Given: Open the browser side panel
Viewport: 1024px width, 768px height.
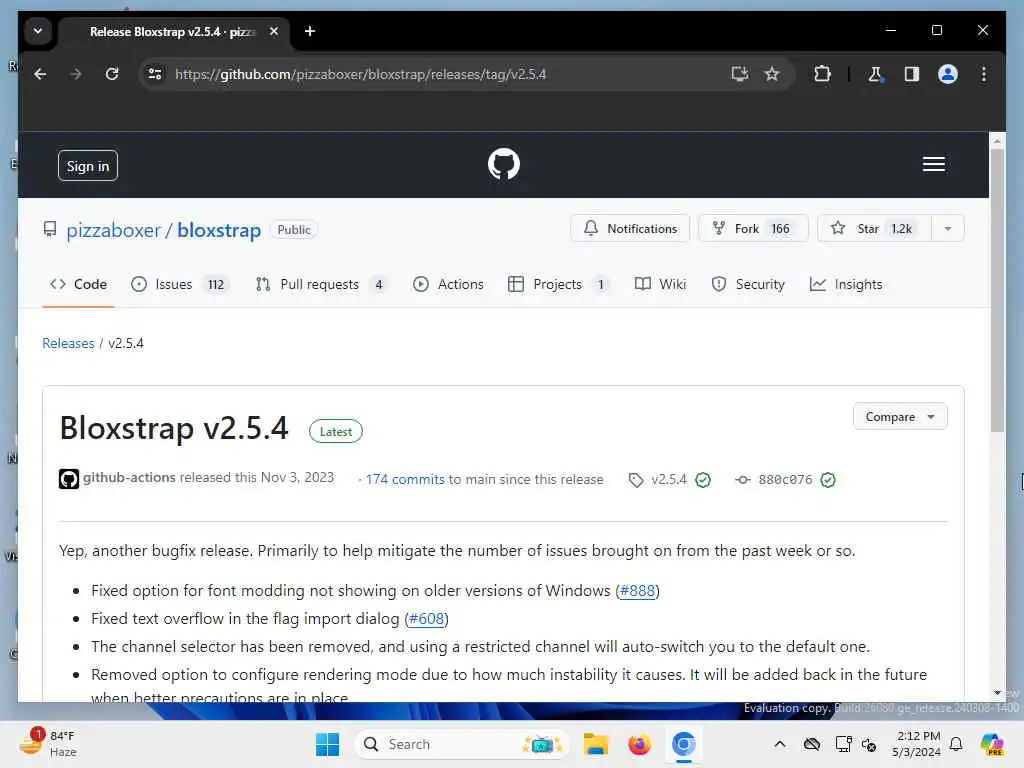Looking at the screenshot, I should (x=912, y=74).
